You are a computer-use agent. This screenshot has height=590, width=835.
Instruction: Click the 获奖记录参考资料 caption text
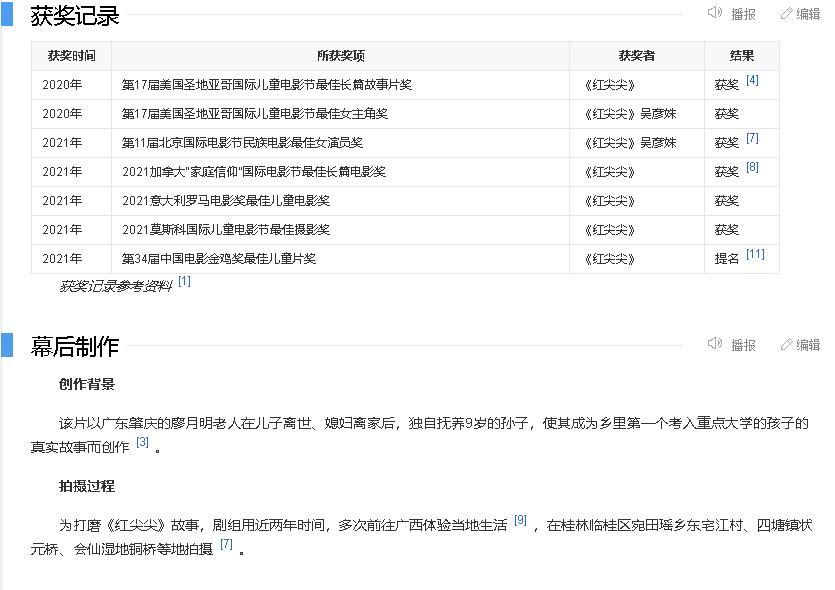[x=116, y=286]
